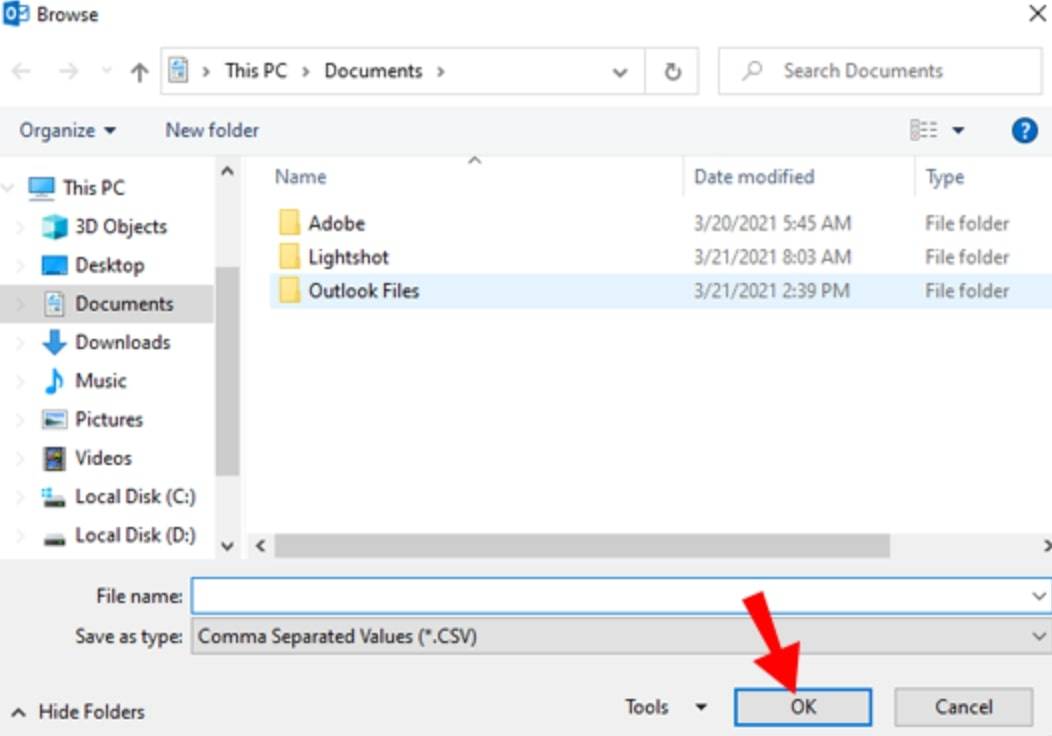
Task: Create a New folder
Action: 210,130
